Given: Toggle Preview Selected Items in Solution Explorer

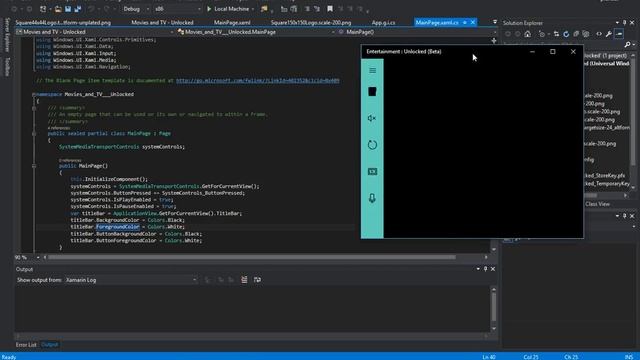Looking at the screenshot, I should point(619,34).
